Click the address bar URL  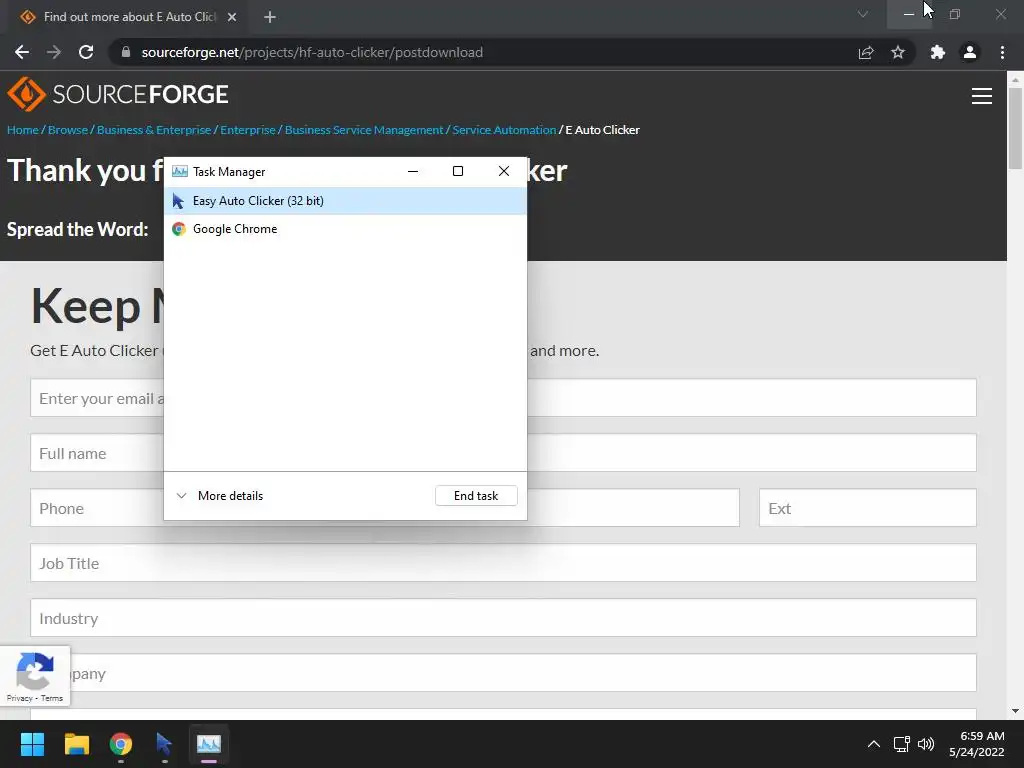tap(312, 52)
